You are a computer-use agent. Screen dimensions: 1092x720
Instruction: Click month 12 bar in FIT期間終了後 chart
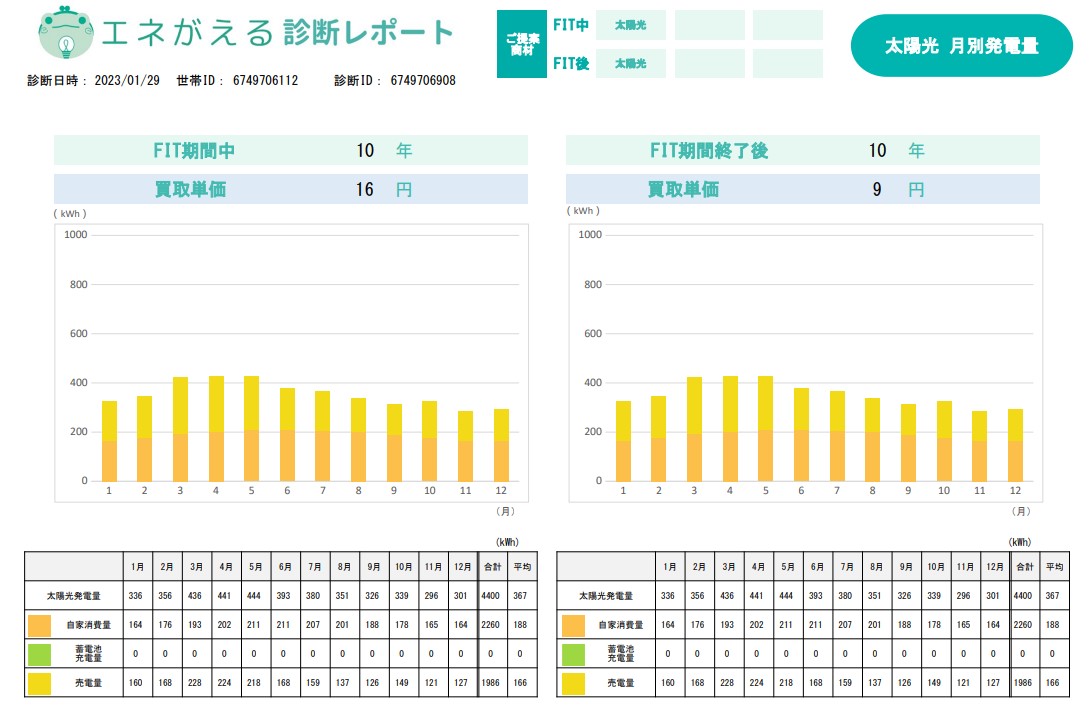tap(1015, 445)
